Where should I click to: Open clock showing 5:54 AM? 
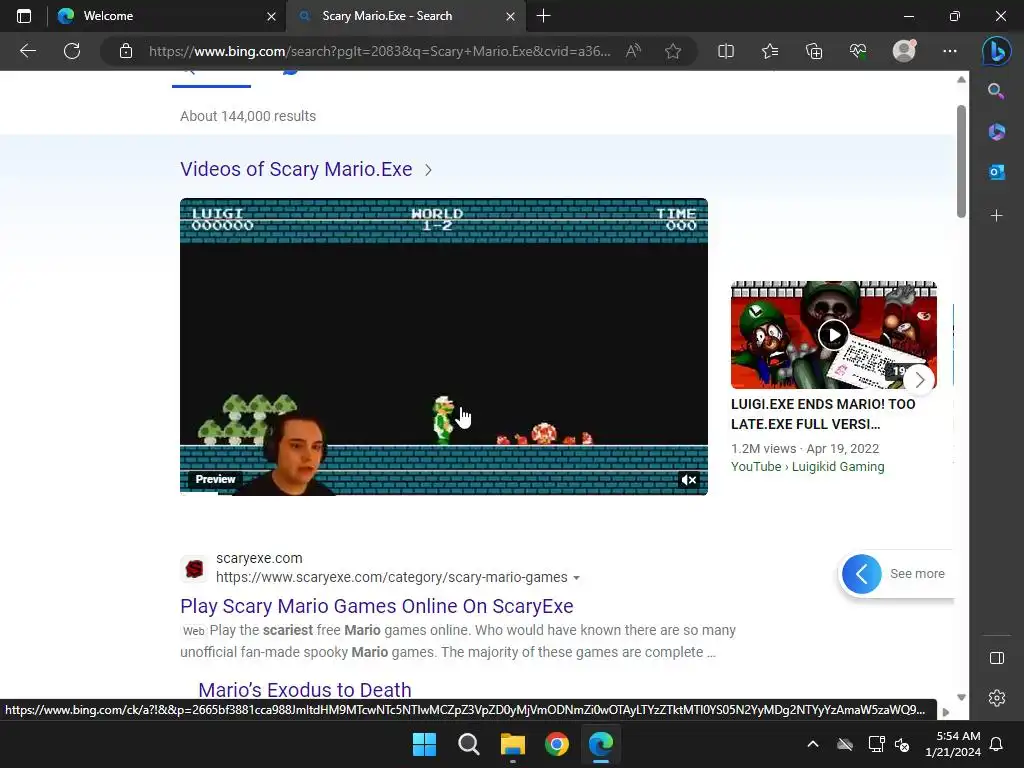click(x=953, y=744)
